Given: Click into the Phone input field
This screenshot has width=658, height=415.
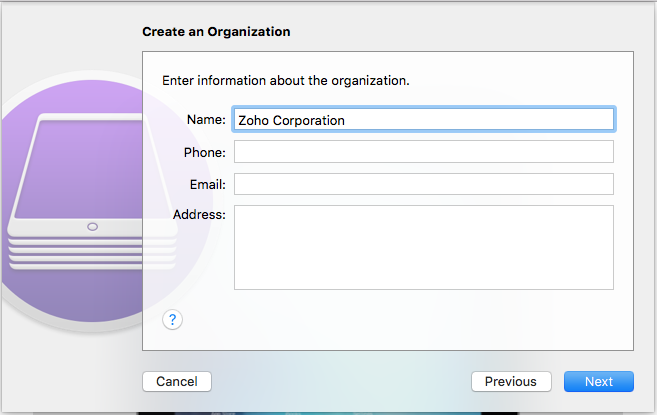Looking at the screenshot, I should tap(424, 151).
